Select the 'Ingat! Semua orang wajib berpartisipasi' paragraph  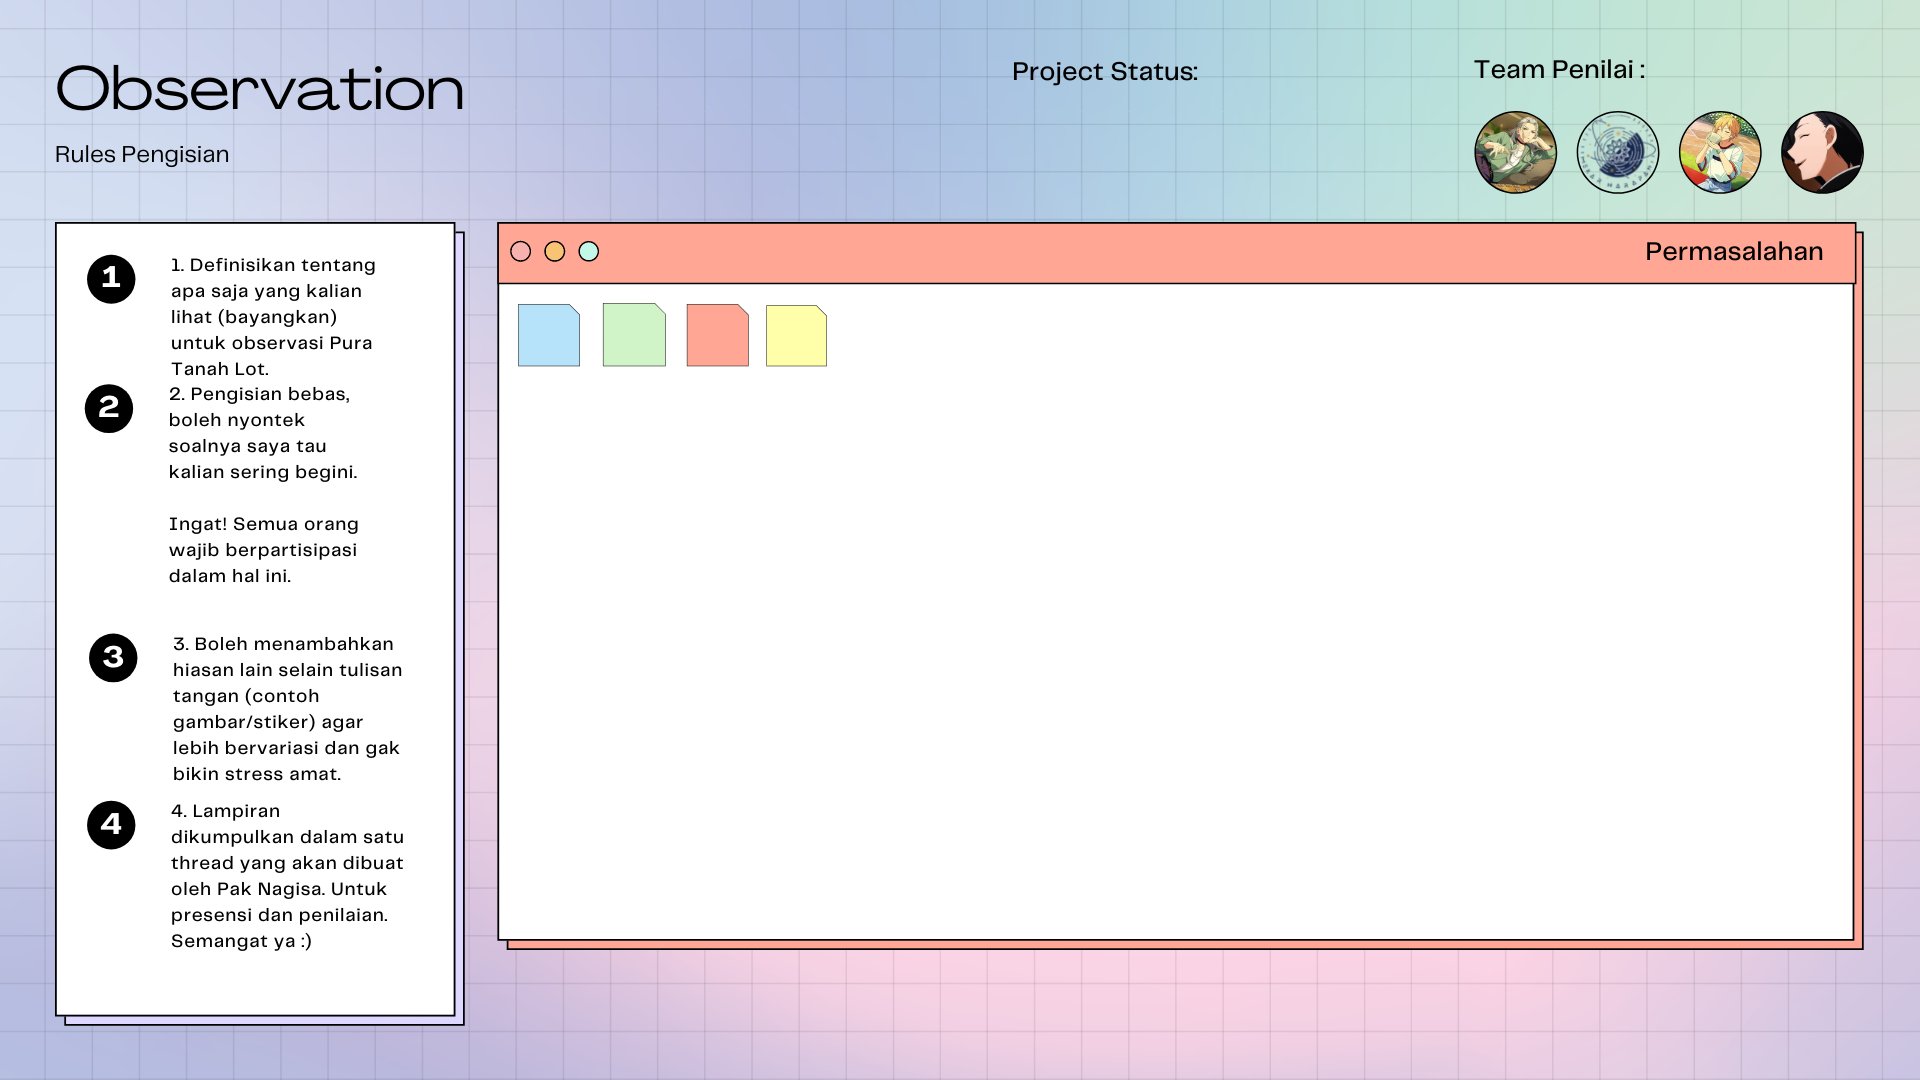pyautogui.click(x=264, y=550)
